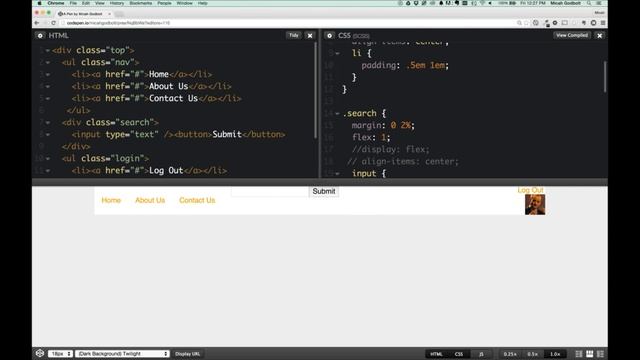Switch to right-side editor layout icon
This screenshot has width=640, height=360.
pos(600,354)
